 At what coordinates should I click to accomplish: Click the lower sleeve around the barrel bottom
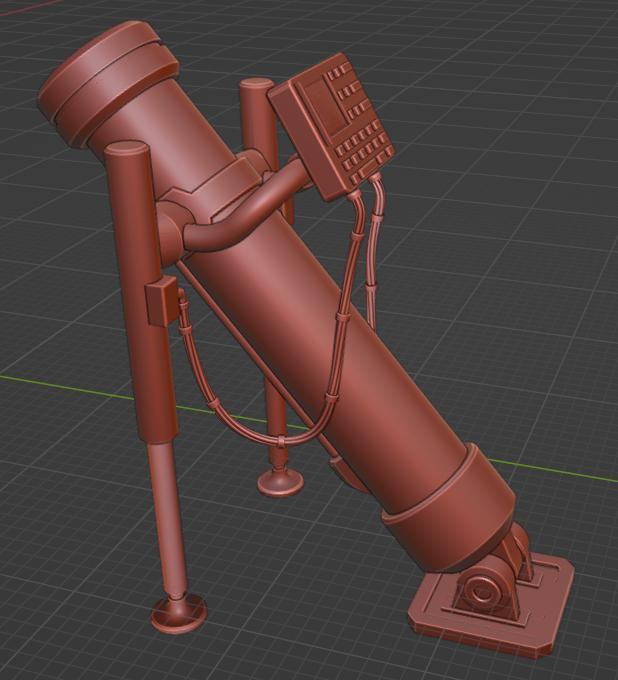(x=450, y=510)
